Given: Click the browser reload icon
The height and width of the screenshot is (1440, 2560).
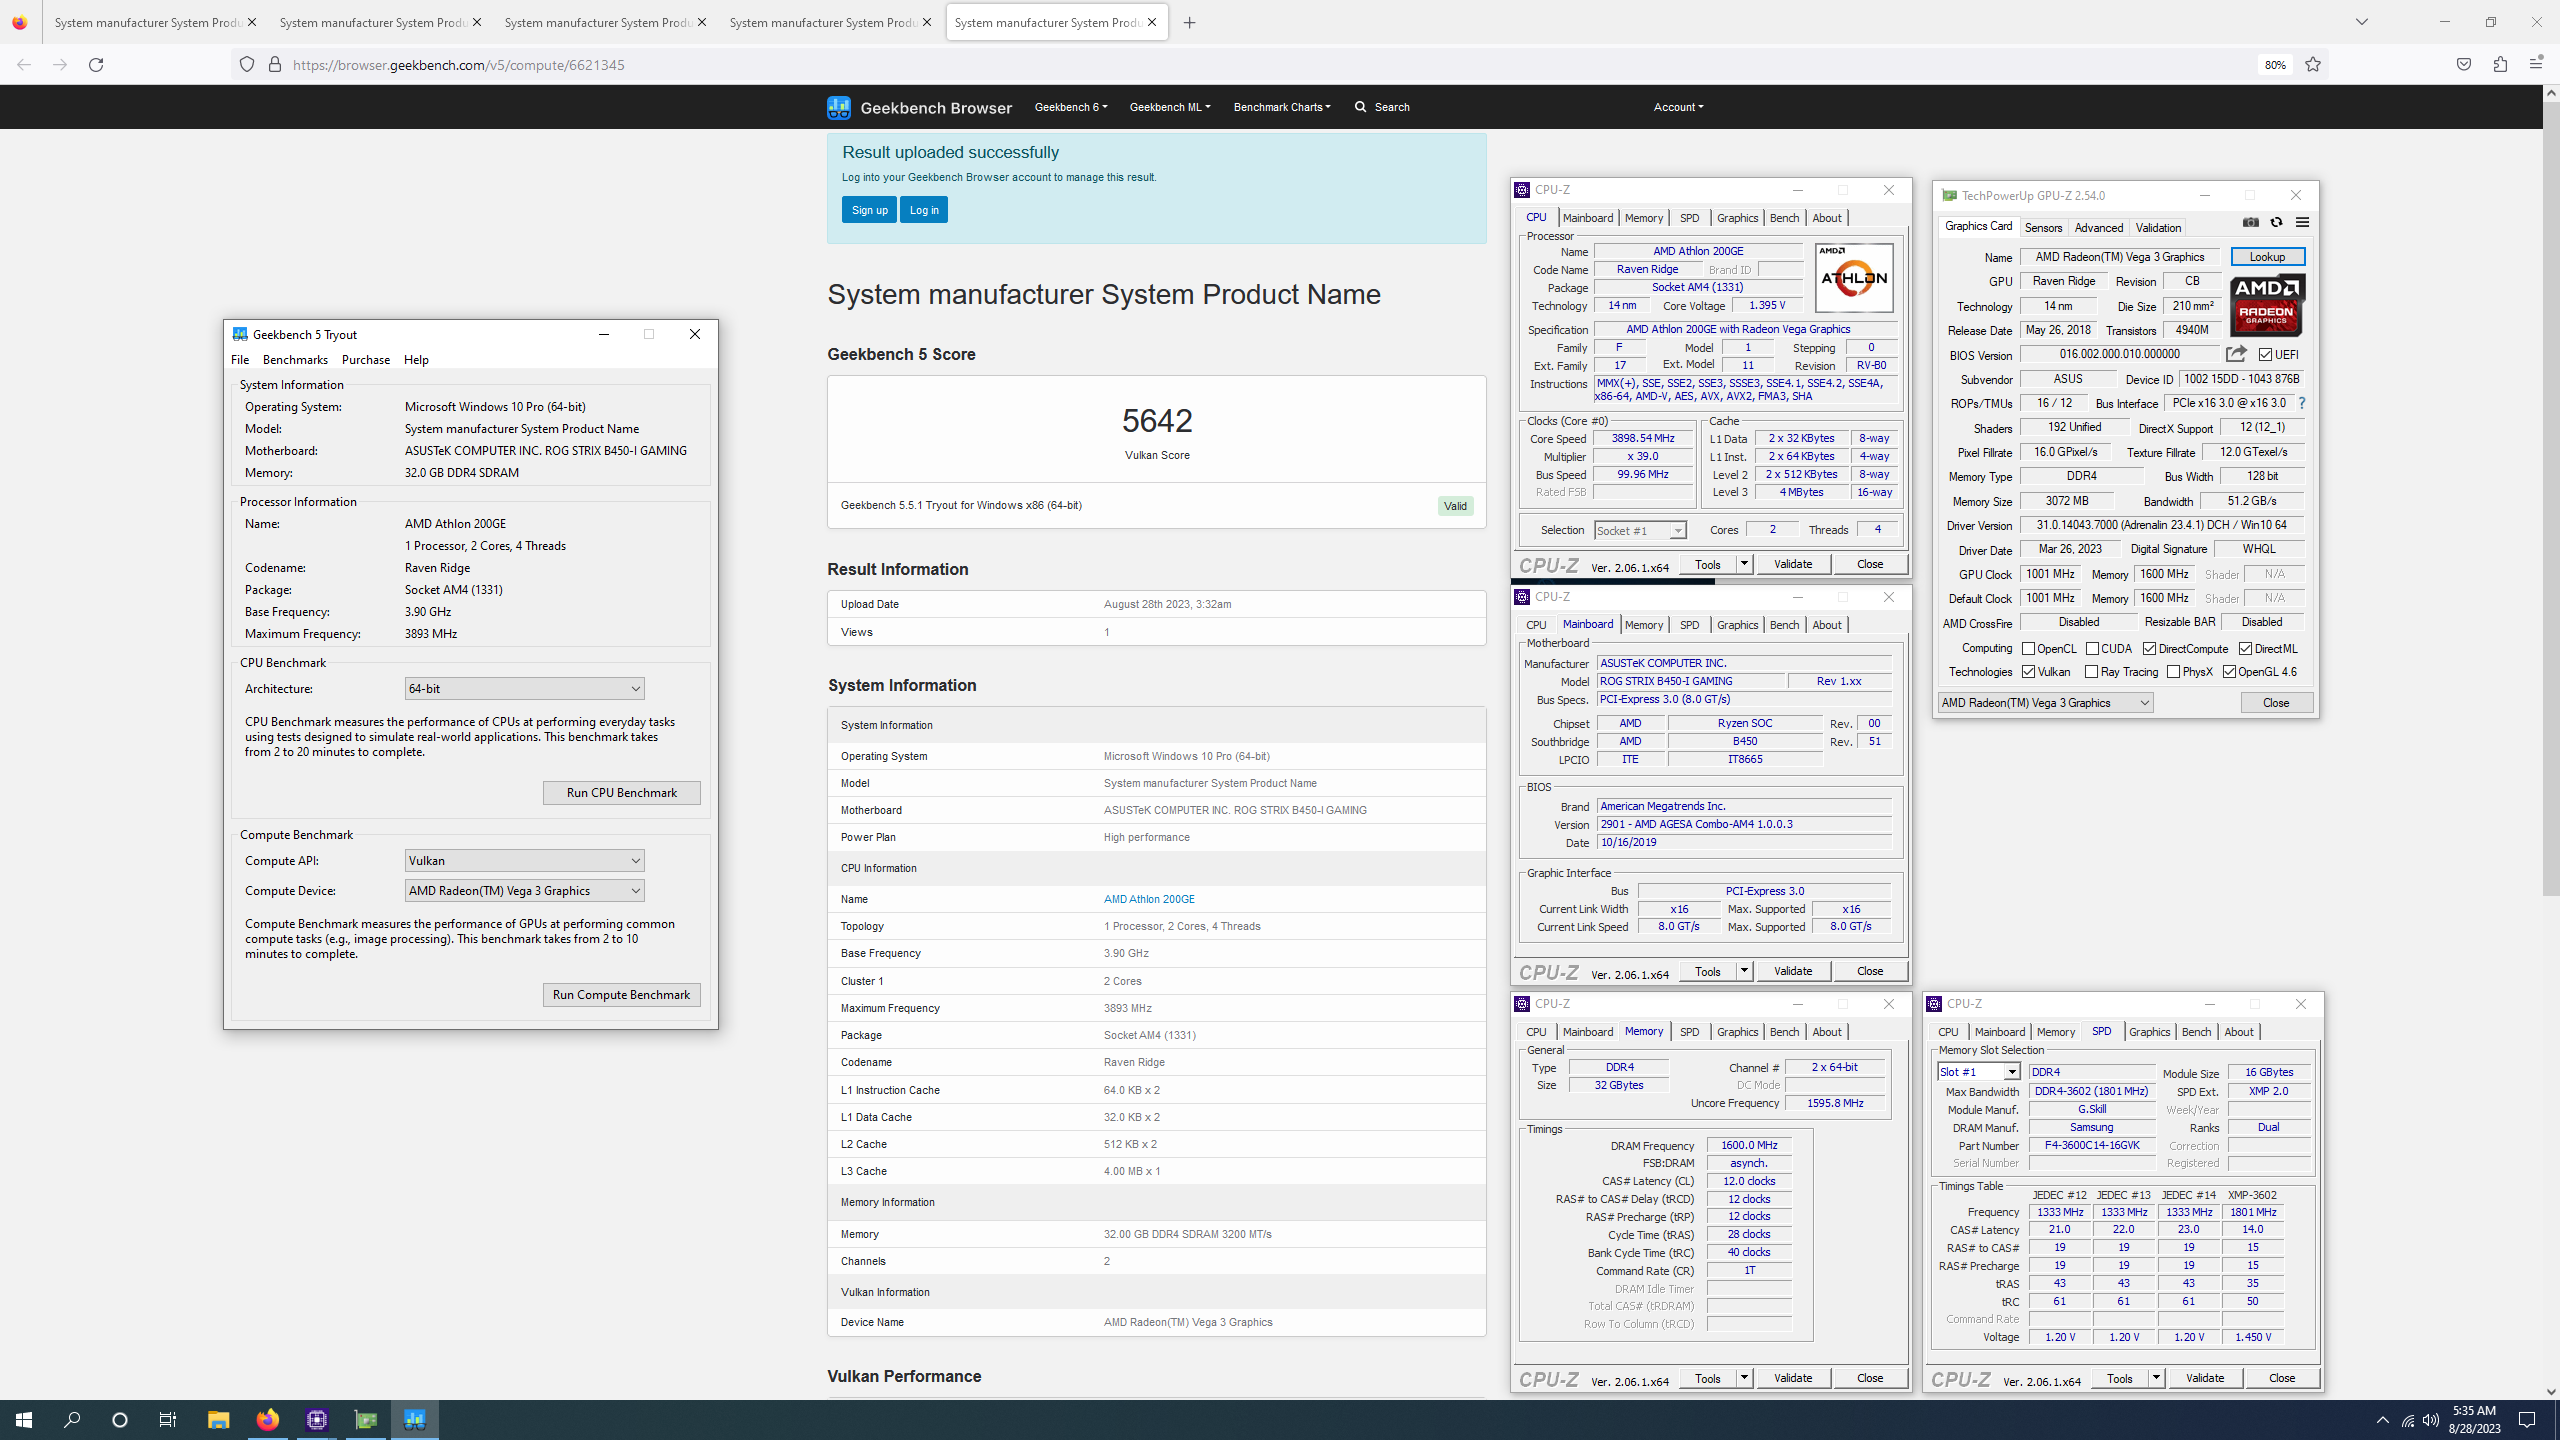Looking at the screenshot, I should pos(96,65).
